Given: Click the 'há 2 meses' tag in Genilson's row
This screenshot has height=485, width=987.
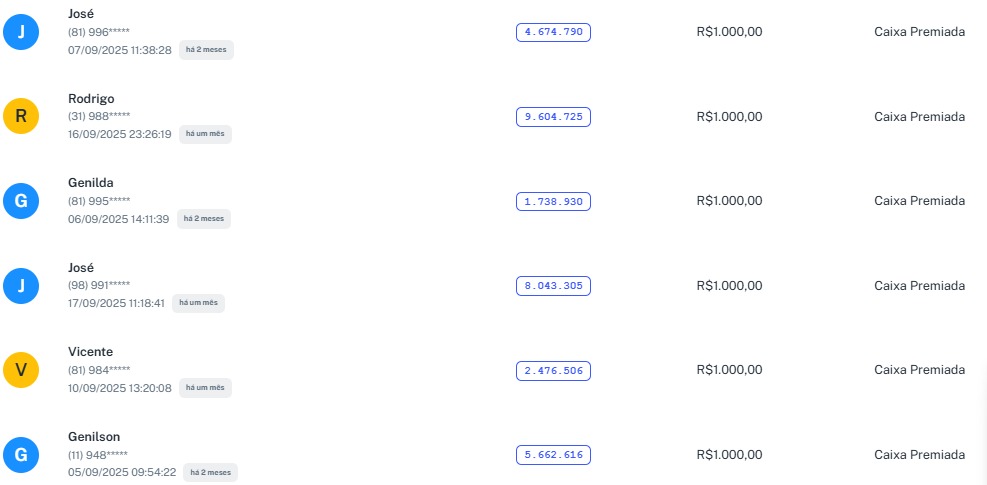Looking at the screenshot, I should pyautogui.click(x=210, y=472).
